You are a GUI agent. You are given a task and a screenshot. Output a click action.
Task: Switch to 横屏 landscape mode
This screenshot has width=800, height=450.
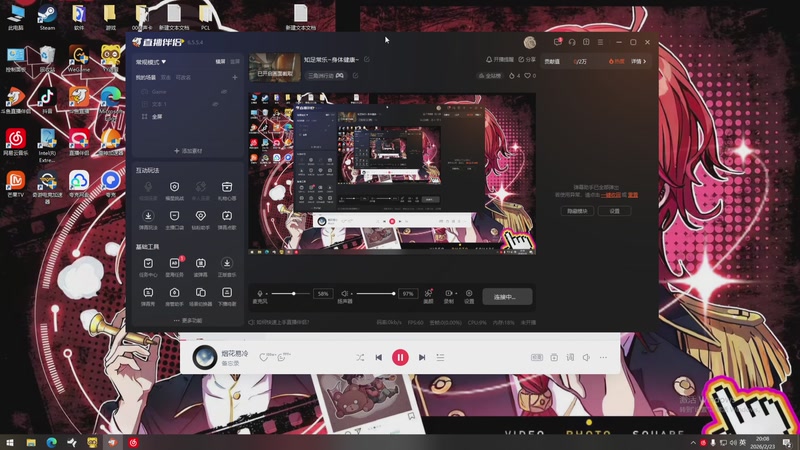220,62
